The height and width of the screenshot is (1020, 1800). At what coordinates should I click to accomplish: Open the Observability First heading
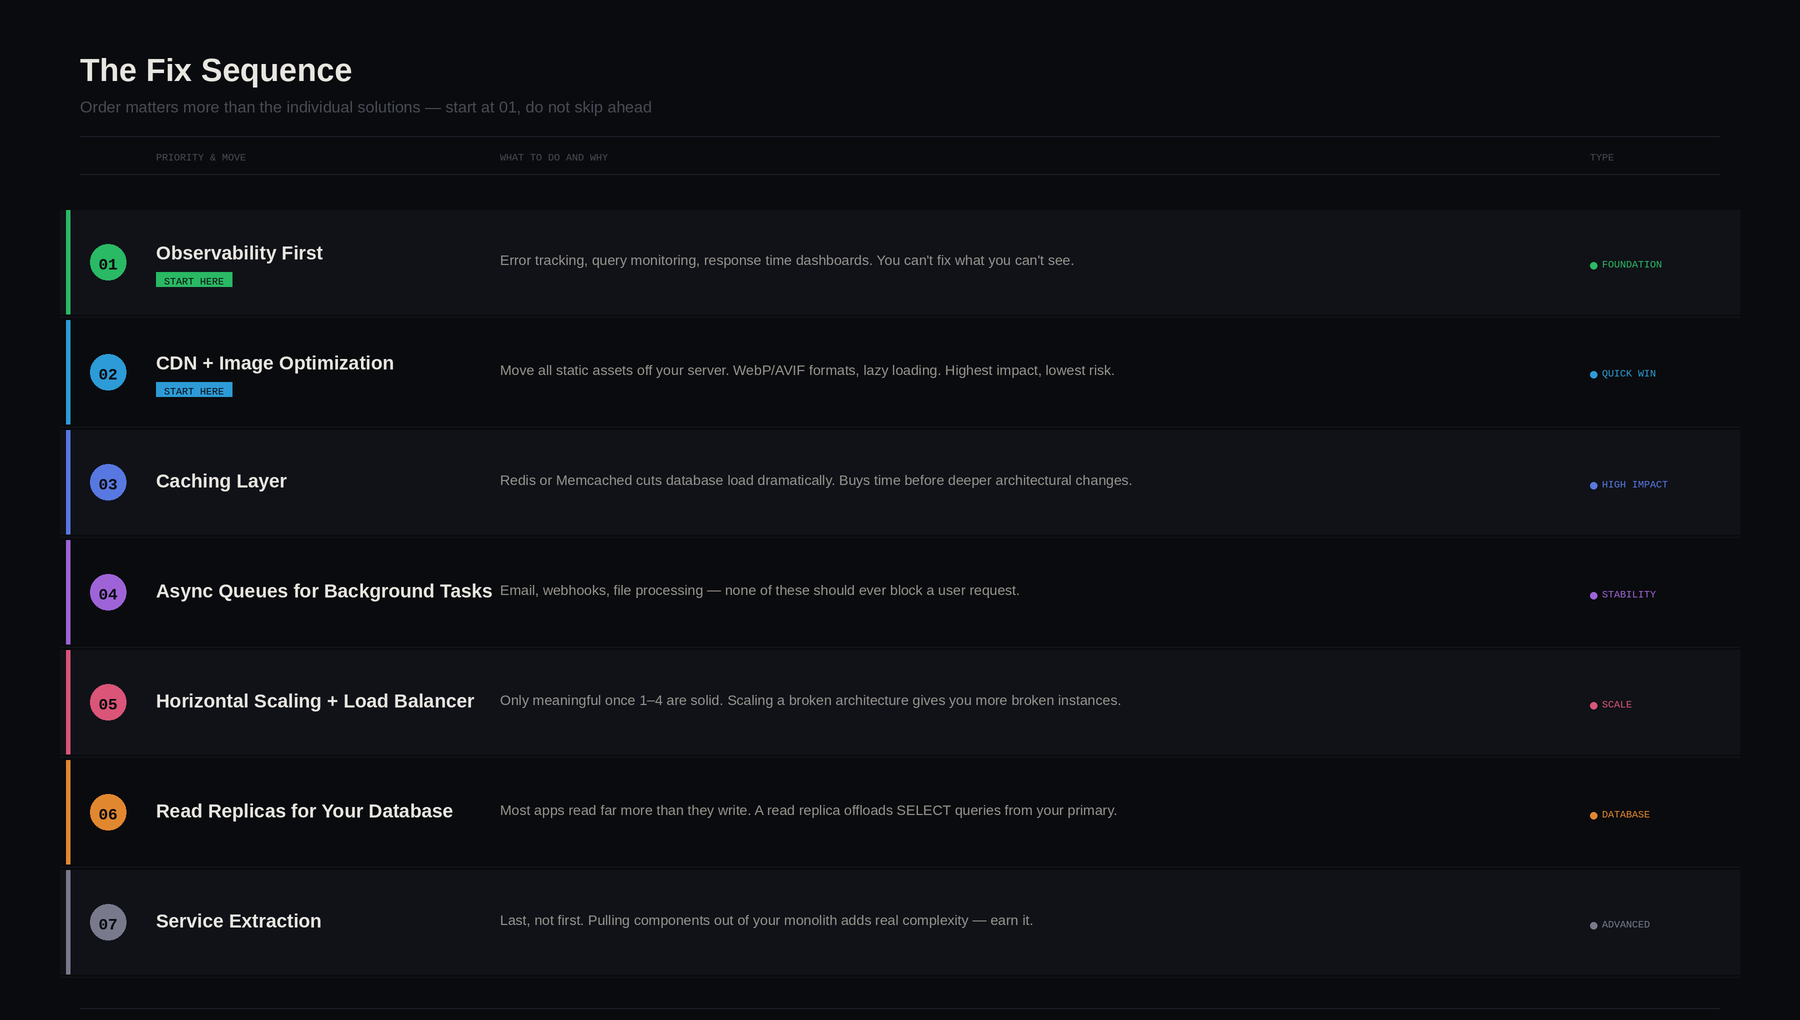coord(239,253)
